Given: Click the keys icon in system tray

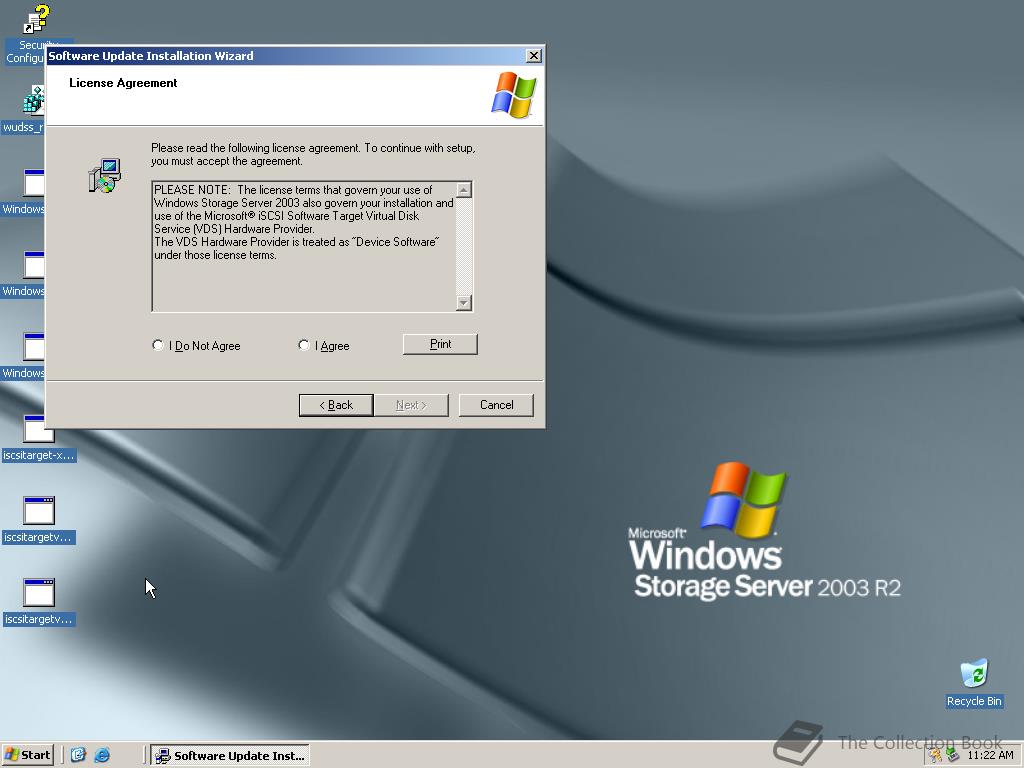Looking at the screenshot, I should [x=935, y=756].
